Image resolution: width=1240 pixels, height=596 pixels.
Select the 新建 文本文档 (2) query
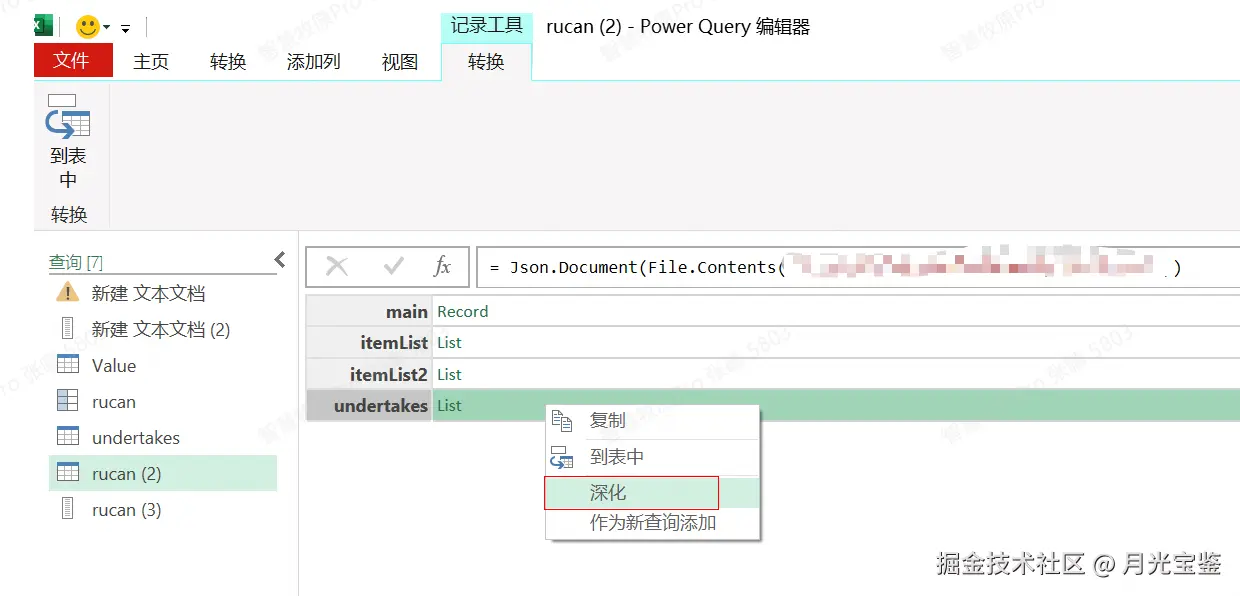coord(163,329)
